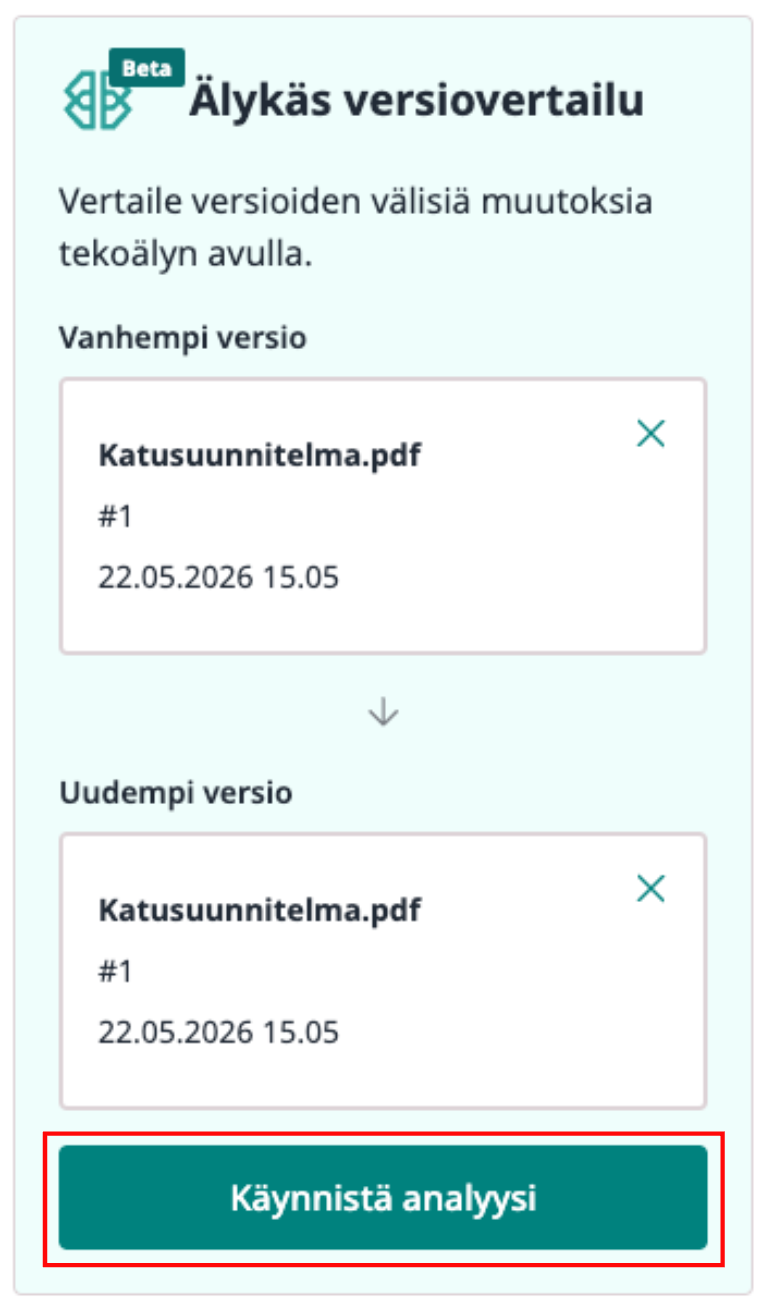The image size is (764, 1308).
Task: Click Katusuunnitelma.pdf in the newer version card
Action: tap(259, 911)
